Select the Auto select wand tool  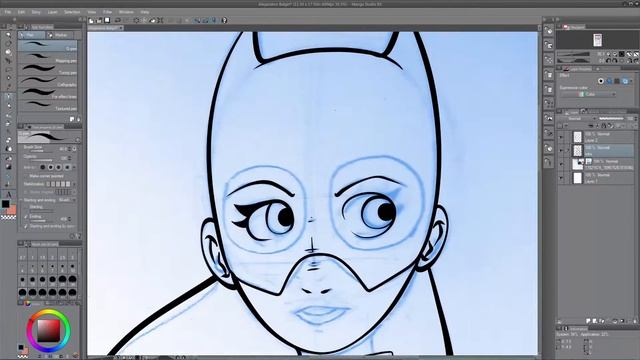point(8,78)
